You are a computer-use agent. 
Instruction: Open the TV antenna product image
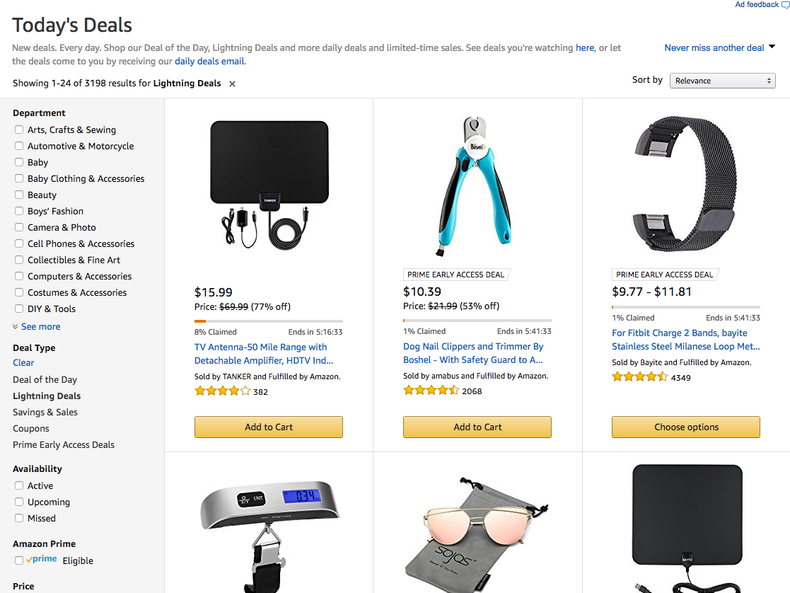[x=269, y=185]
